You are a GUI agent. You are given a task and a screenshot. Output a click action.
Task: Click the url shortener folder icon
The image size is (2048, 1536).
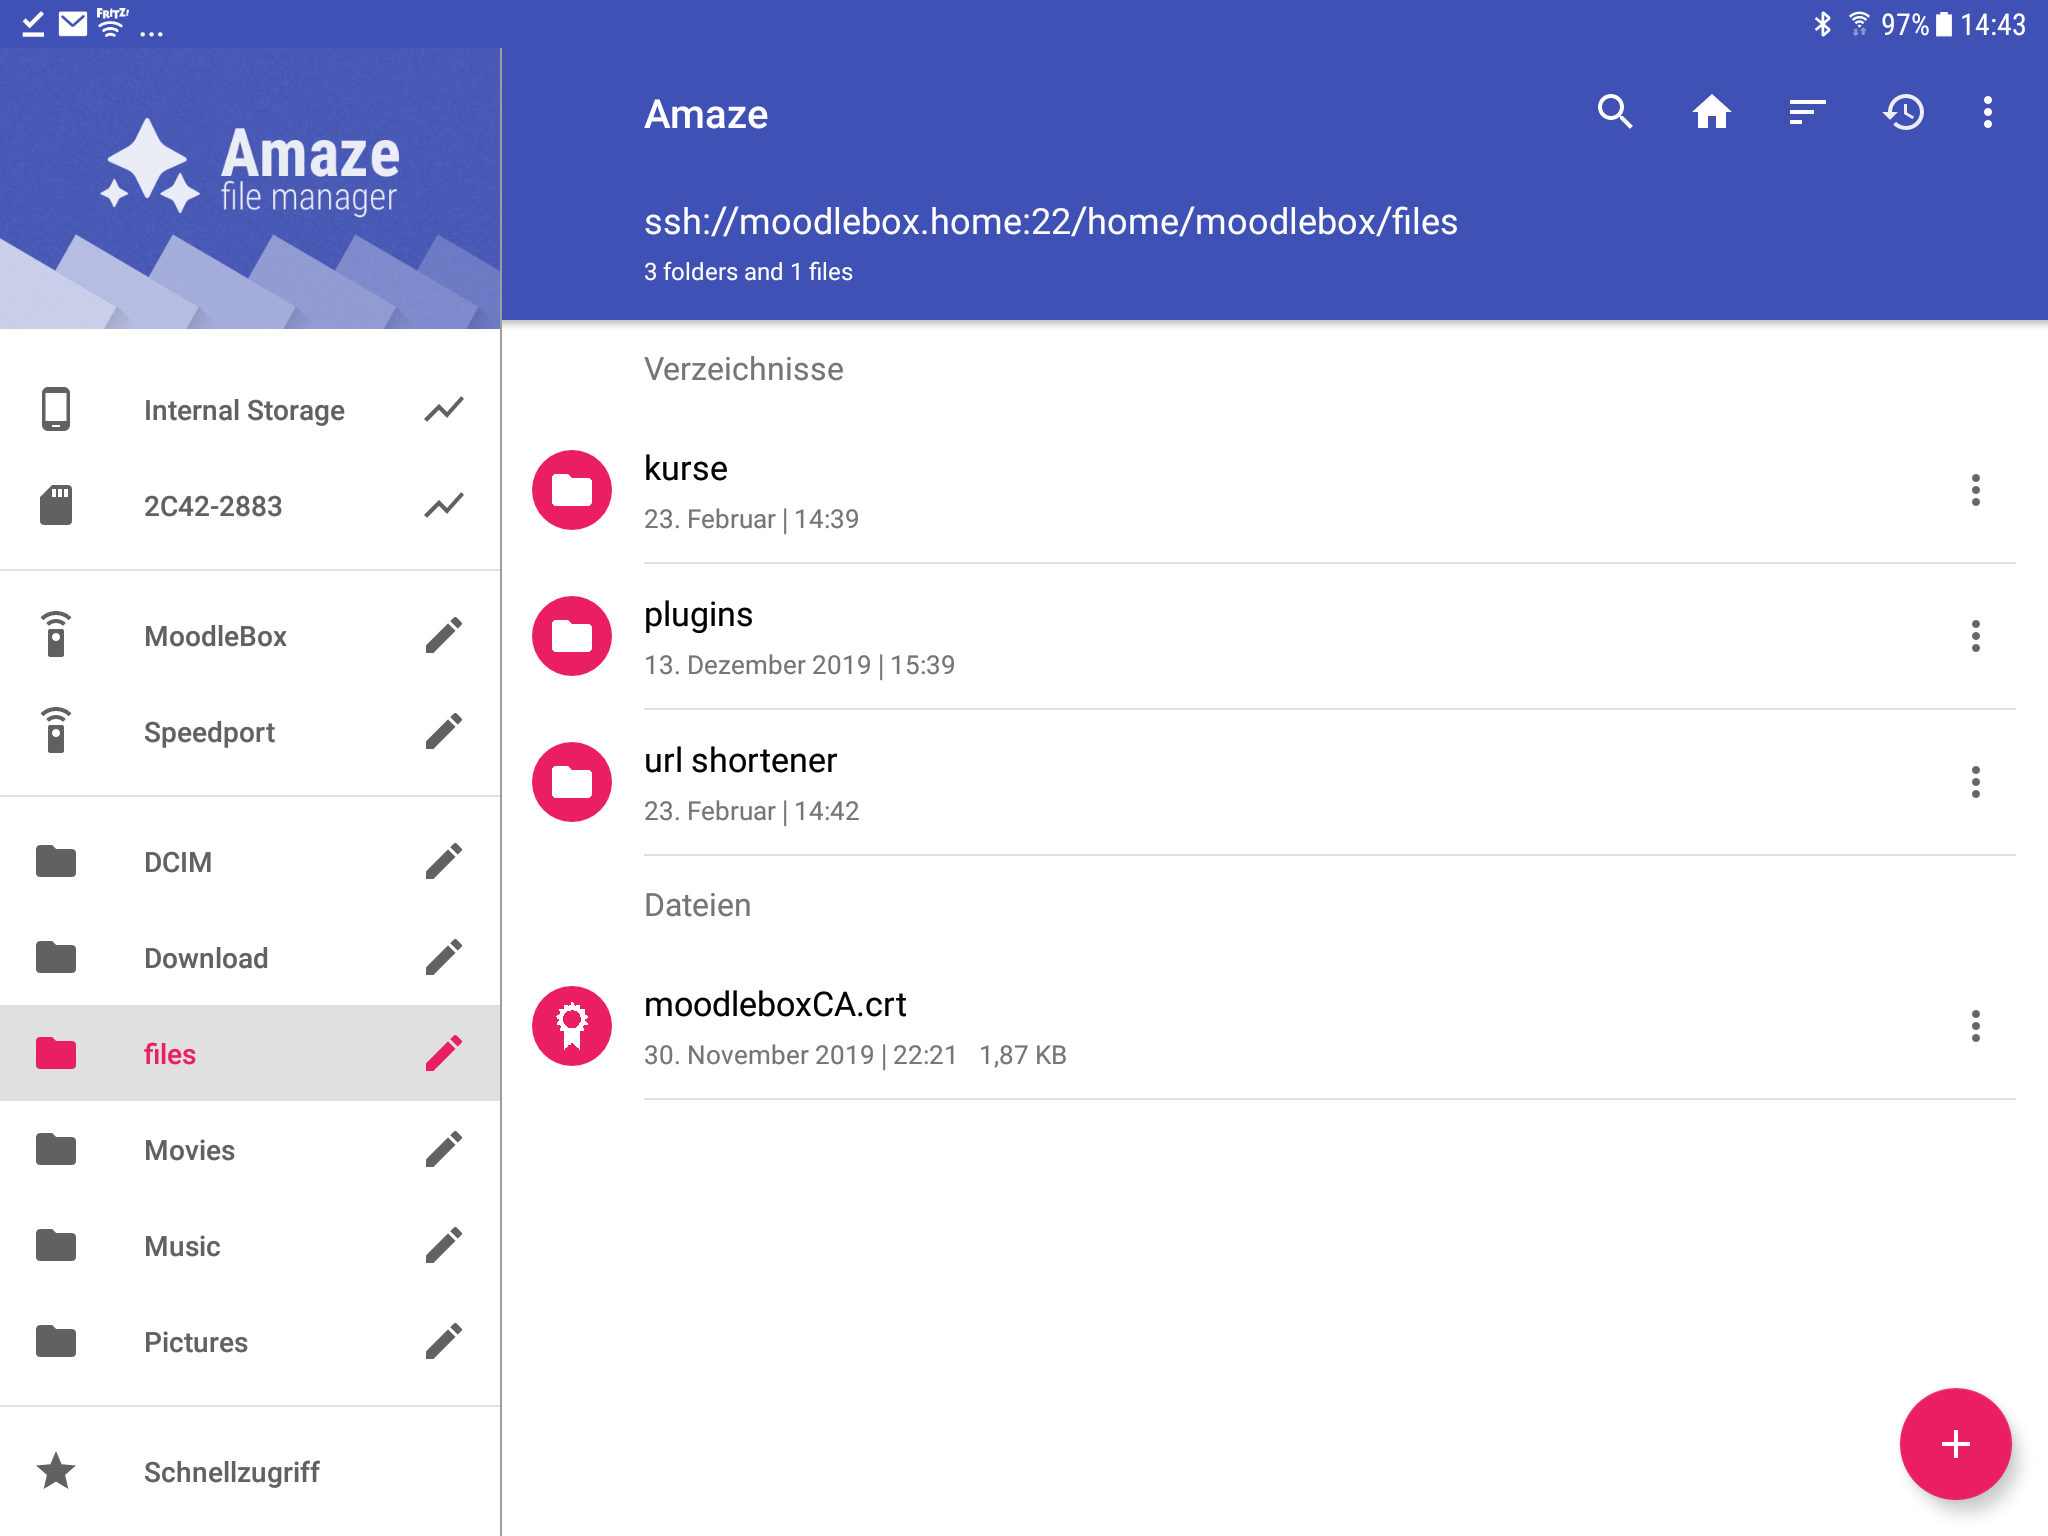pyautogui.click(x=572, y=782)
